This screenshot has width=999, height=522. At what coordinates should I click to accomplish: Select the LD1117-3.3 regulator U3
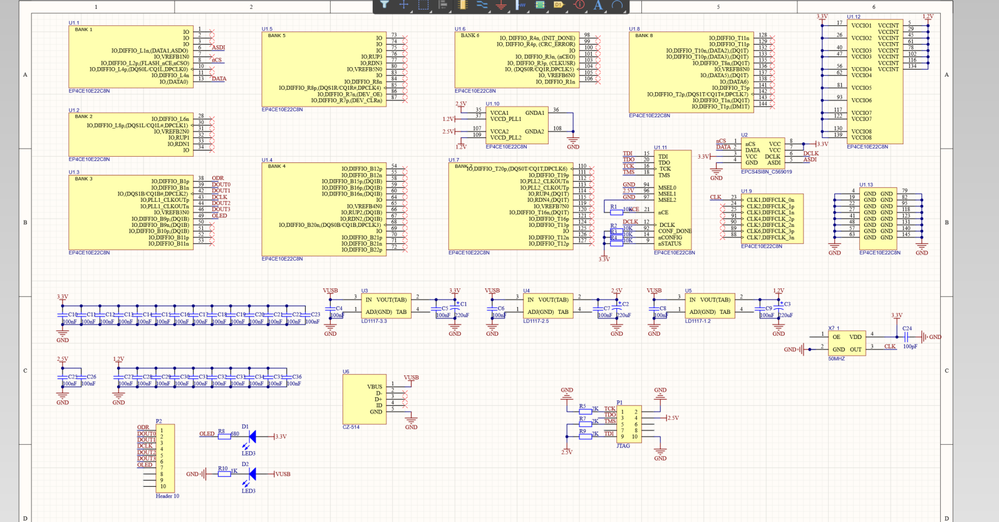387,306
